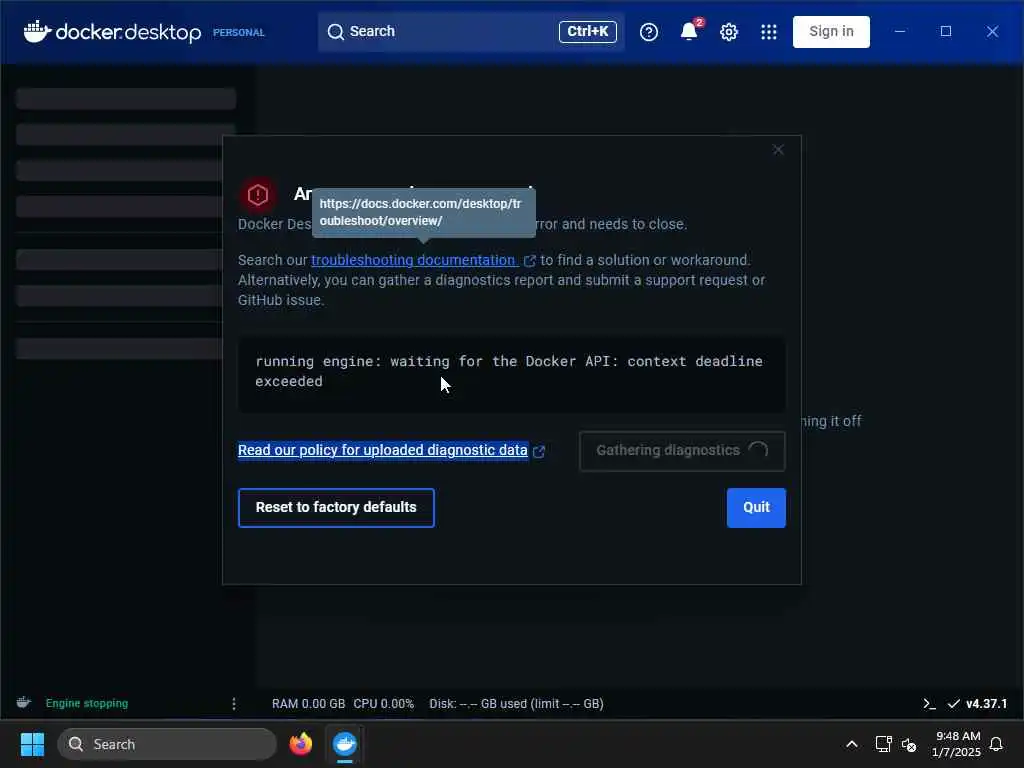The height and width of the screenshot is (768, 1024).
Task: Click the Docker Desktop taskbar icon
Action: click(345, 744)
